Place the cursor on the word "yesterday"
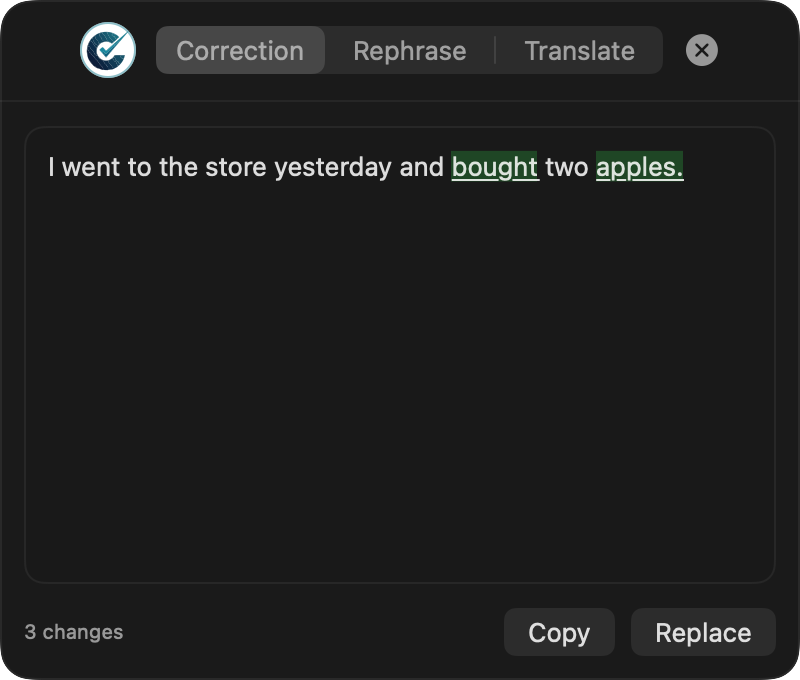 (x=333, y=167)
